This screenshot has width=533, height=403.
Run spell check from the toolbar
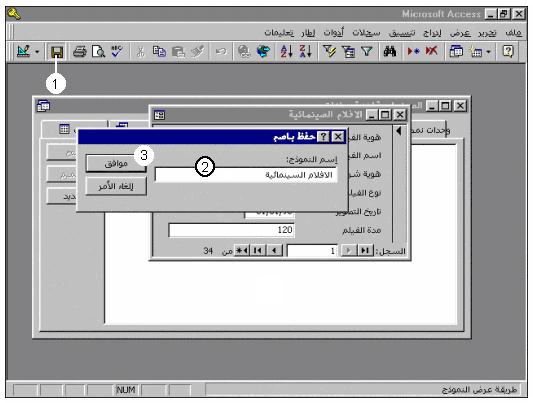pos(117,52)
